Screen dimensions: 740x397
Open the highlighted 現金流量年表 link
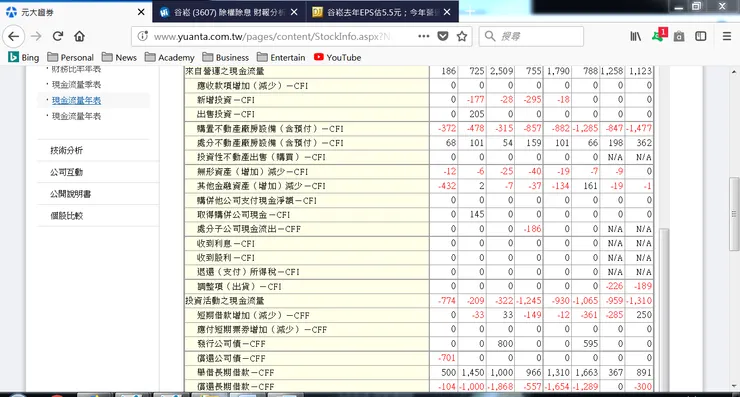click(76, 100)
